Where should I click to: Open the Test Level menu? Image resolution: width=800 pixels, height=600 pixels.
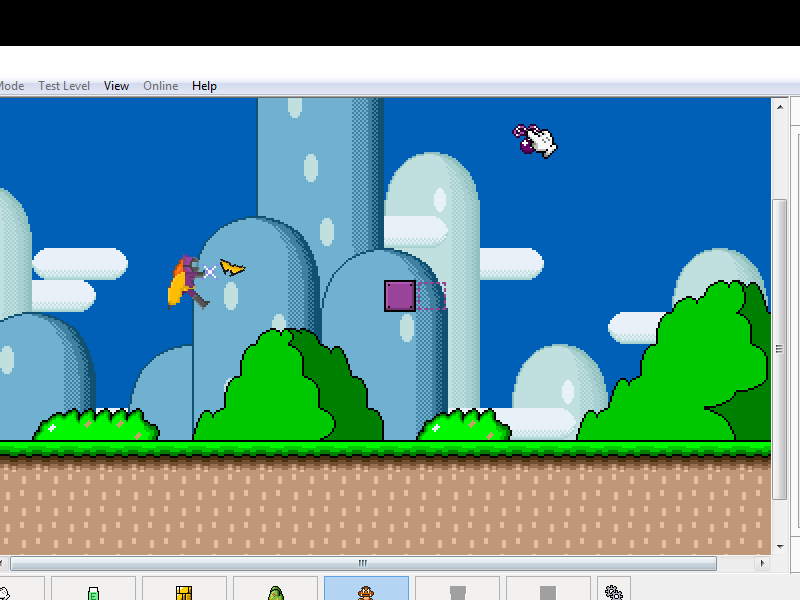(64, 86)
